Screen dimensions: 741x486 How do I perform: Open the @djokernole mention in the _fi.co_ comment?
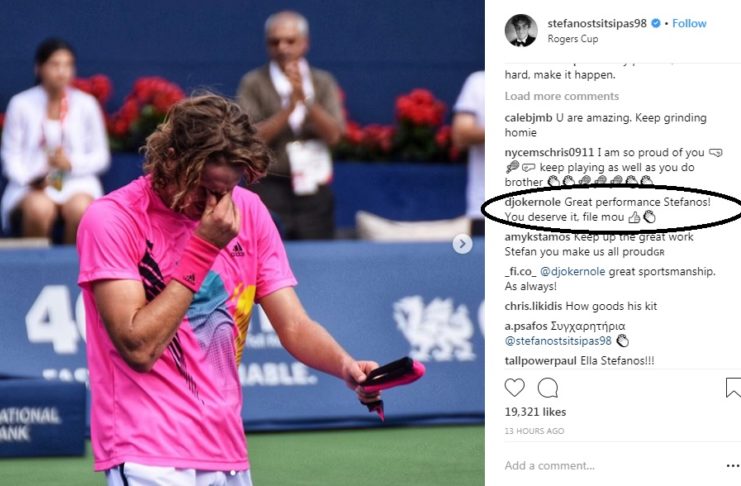point(572,271)
